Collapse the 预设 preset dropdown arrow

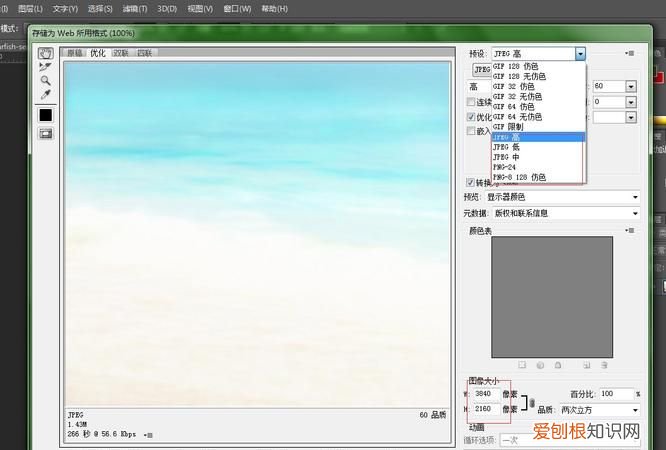pos(580,53)
